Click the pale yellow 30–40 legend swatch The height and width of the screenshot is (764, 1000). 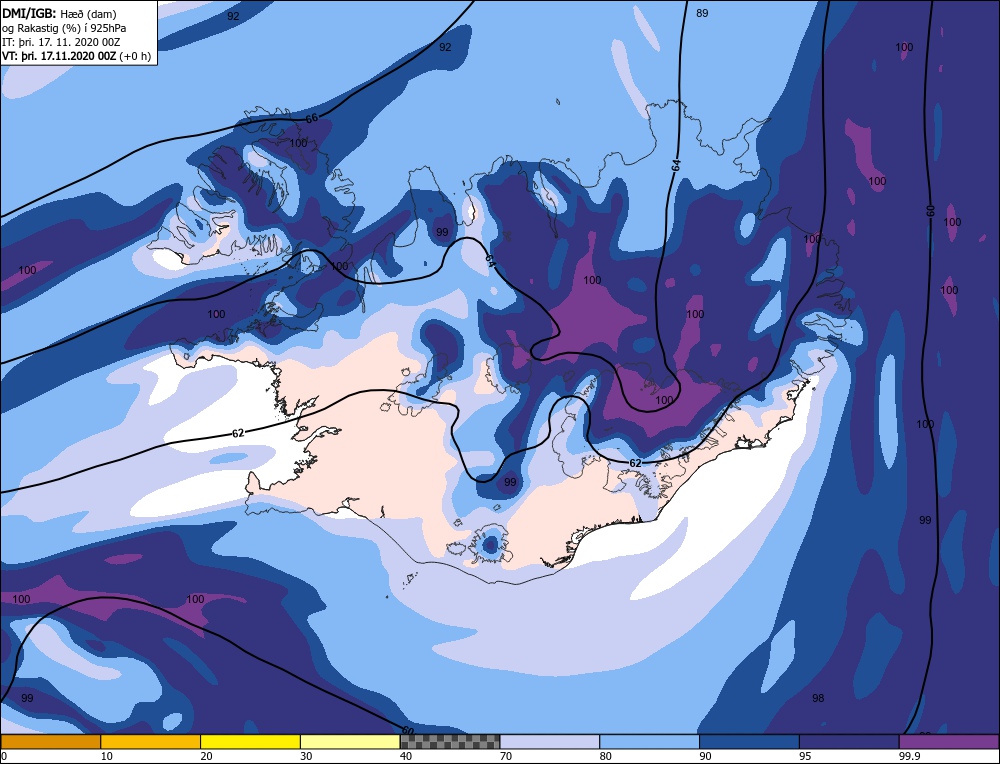pyautogui.click(x=350, y=741)
